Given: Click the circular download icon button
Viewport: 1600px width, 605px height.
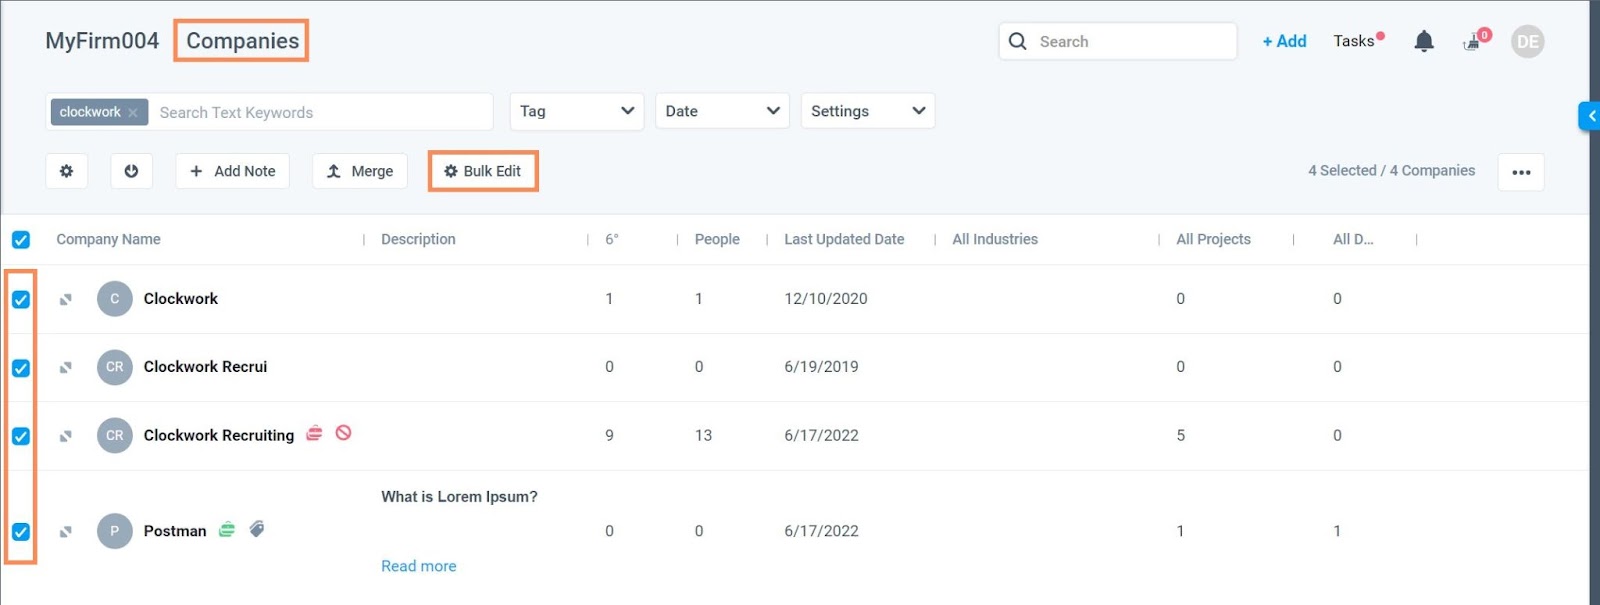Looking at the screenshot, I should (131, 171).
